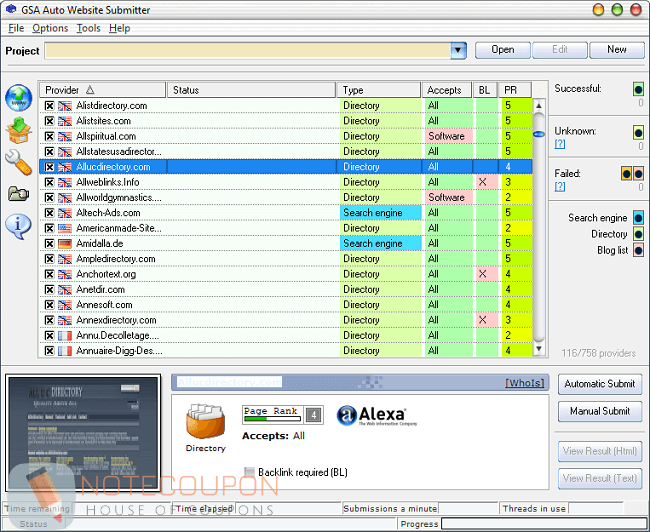
Task: Click the Blog list color swatch
Action: click(x=638, y=250)
